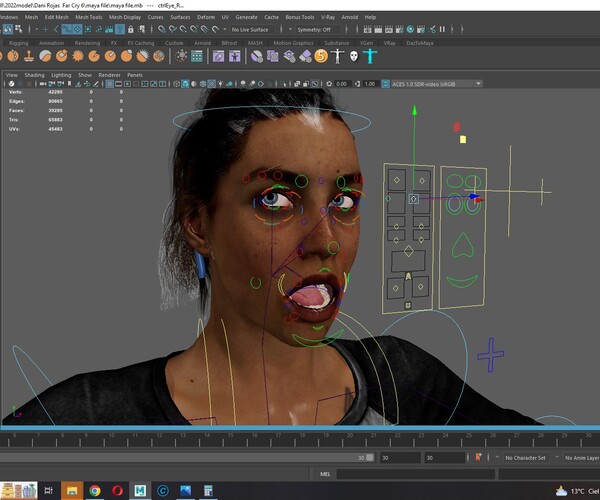Click the lock selection padlock icon
The width and height of the screenshot is (600, 500).
131,29
